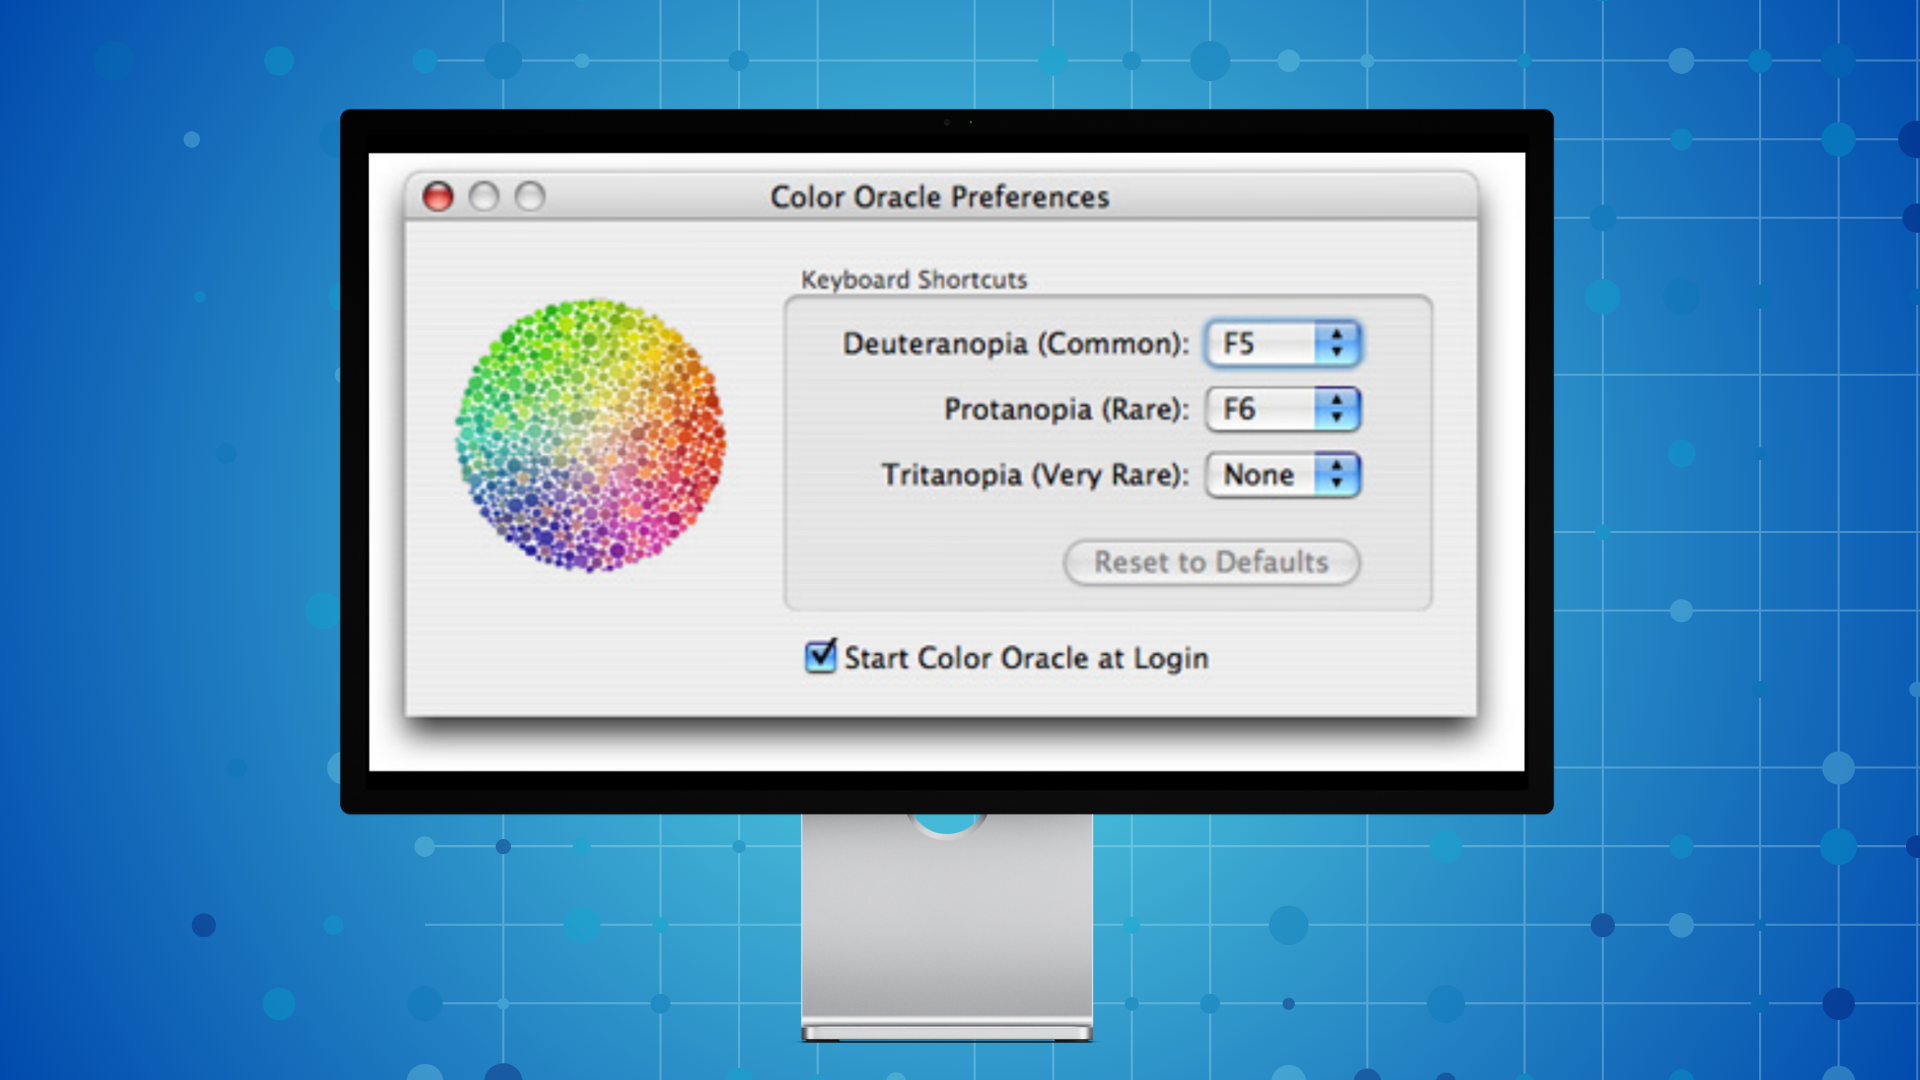Image resolution: width=1920 pixels, height=1080 pixels.
Task: Click the Deuteranopia (Common) label
Action: 1016,344
